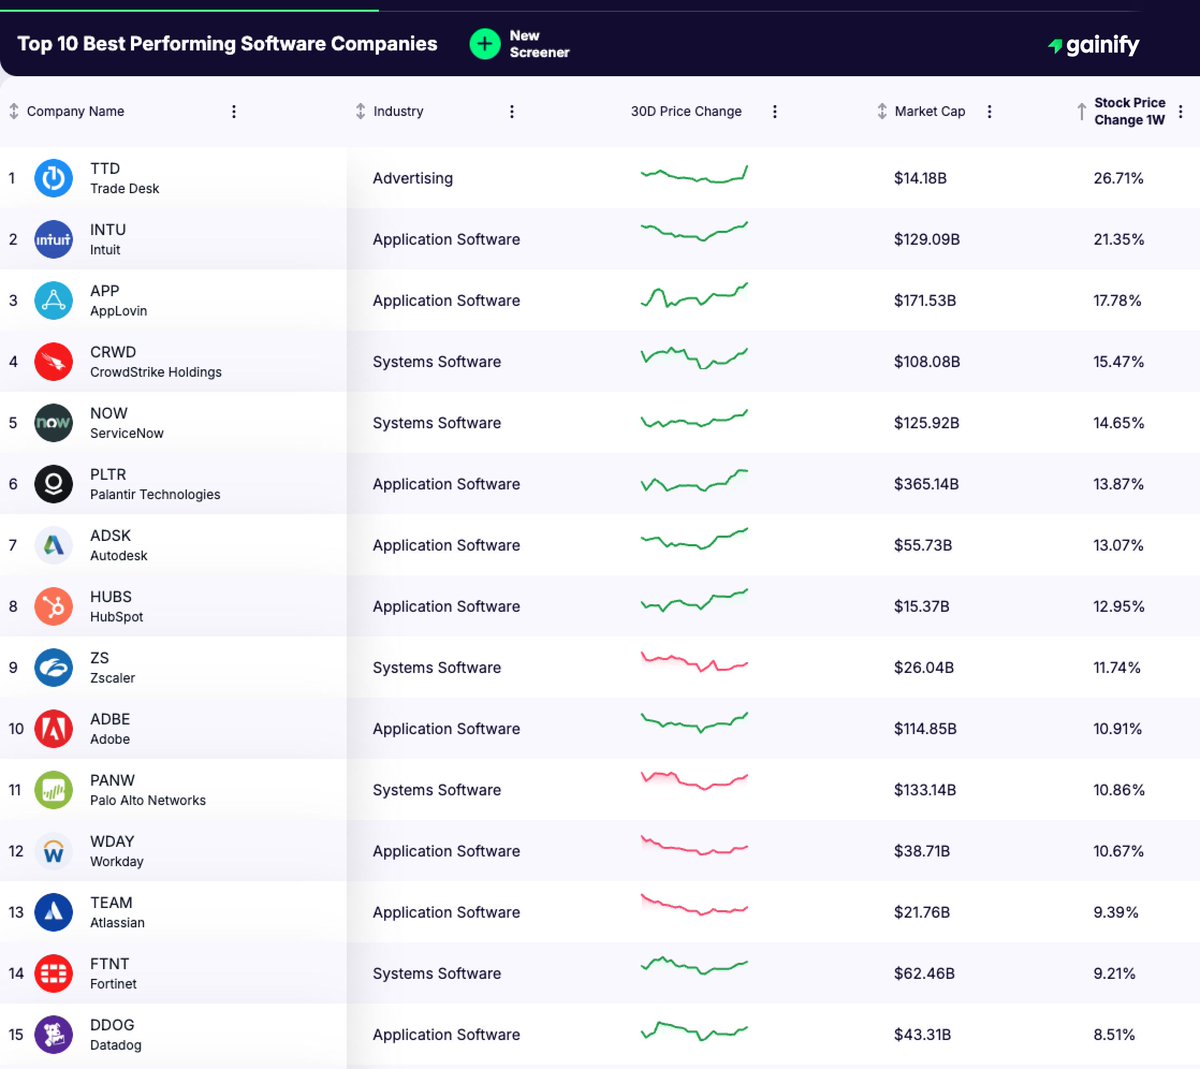Click ServiceNow's Systems Software cell
The image size is (1200, 1069).
pyautogui.click(x=437, y=423)
